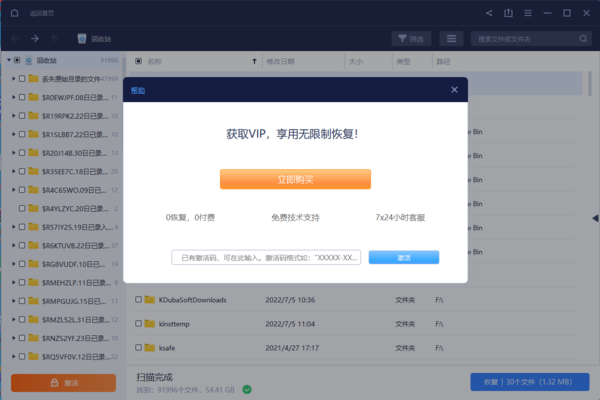Select the $RMPGUJG.15 tree folder
This screenshot has height=400, width=600.
[x=74, y=301]
